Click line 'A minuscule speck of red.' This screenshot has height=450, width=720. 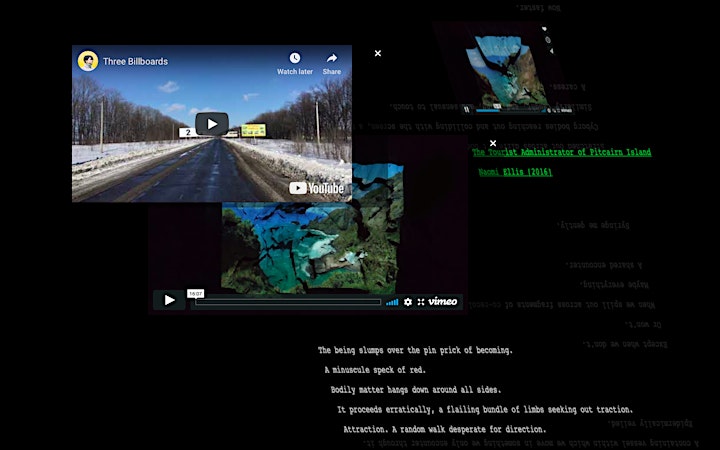coord(375,370)
